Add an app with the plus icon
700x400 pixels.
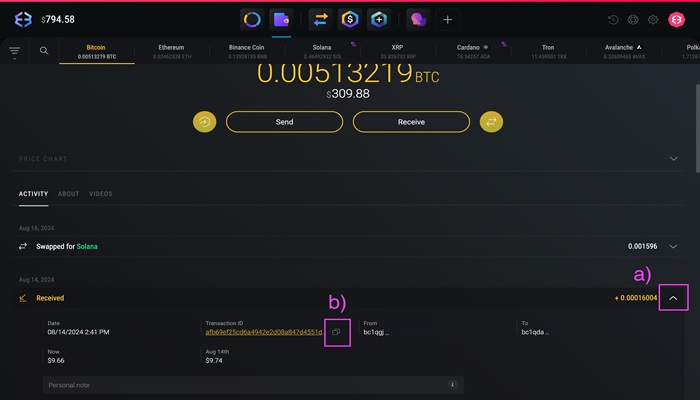tap(447, 19)
